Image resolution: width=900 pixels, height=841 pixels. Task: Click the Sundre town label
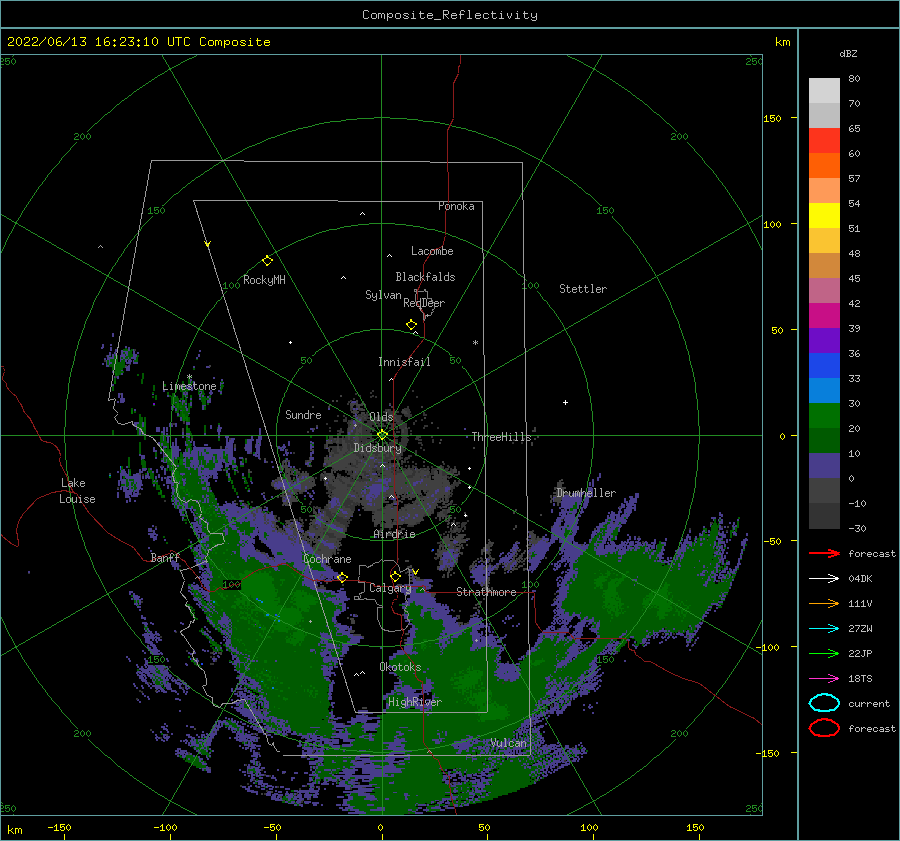coord(303,414)
